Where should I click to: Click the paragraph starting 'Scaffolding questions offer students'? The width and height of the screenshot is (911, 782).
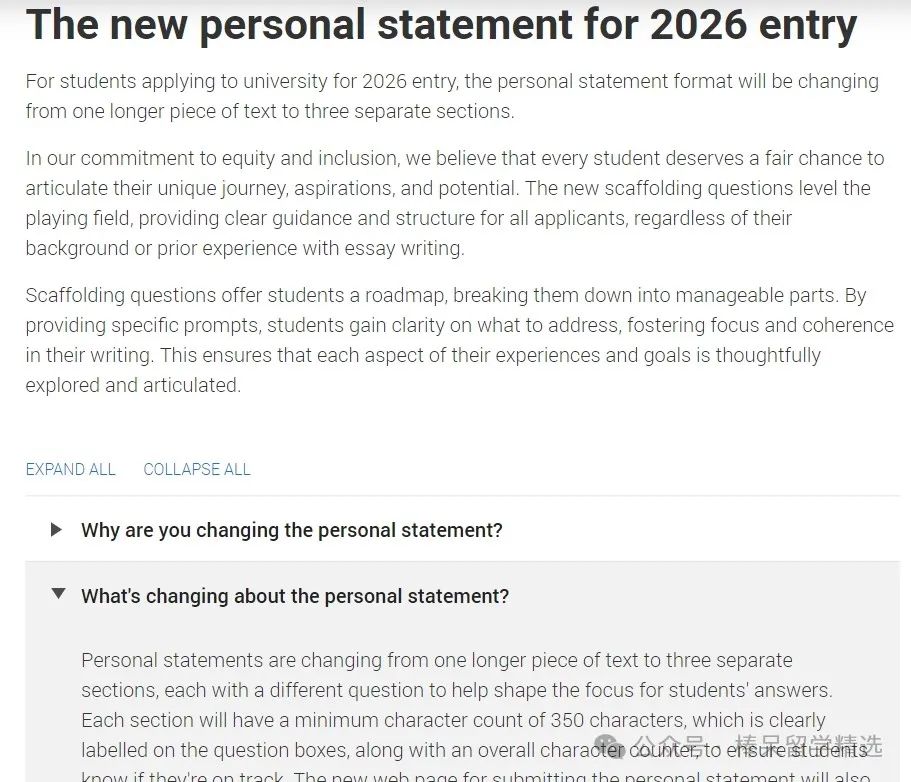(460, 340)
